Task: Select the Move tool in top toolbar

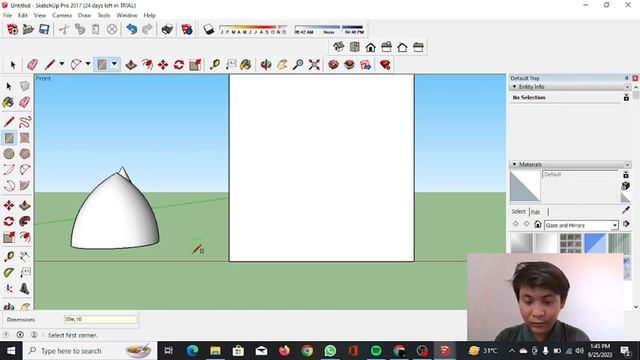Action: pyautogui.click(x=163, y=64)
